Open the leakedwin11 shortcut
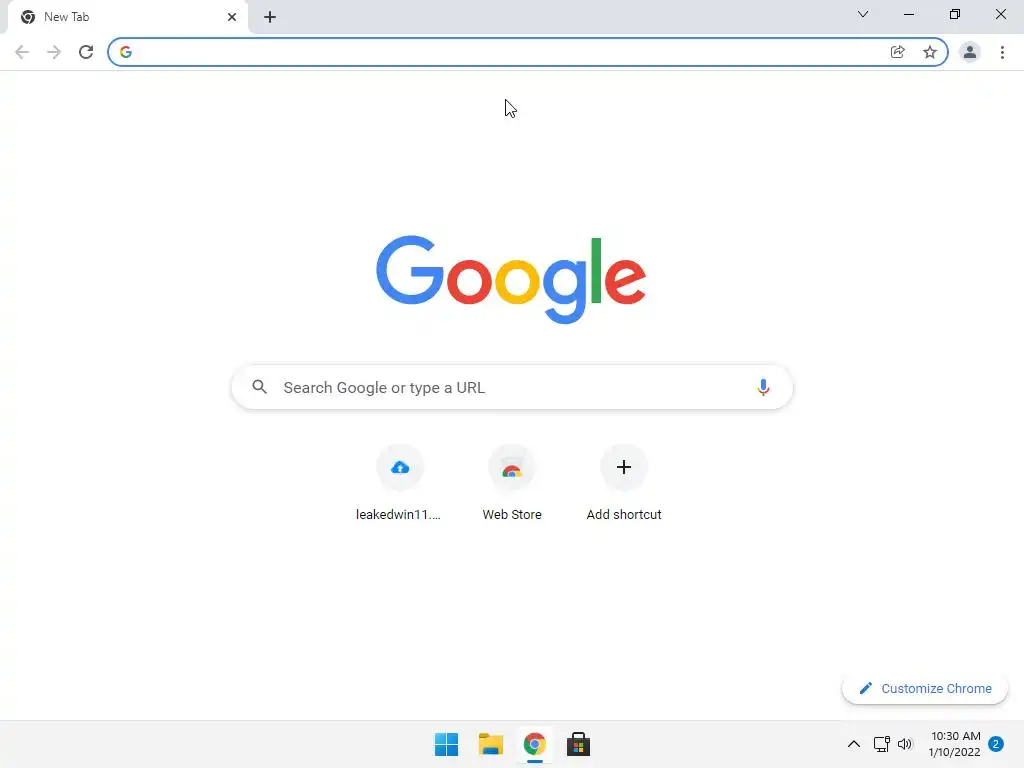 click(x=400, y=483)
